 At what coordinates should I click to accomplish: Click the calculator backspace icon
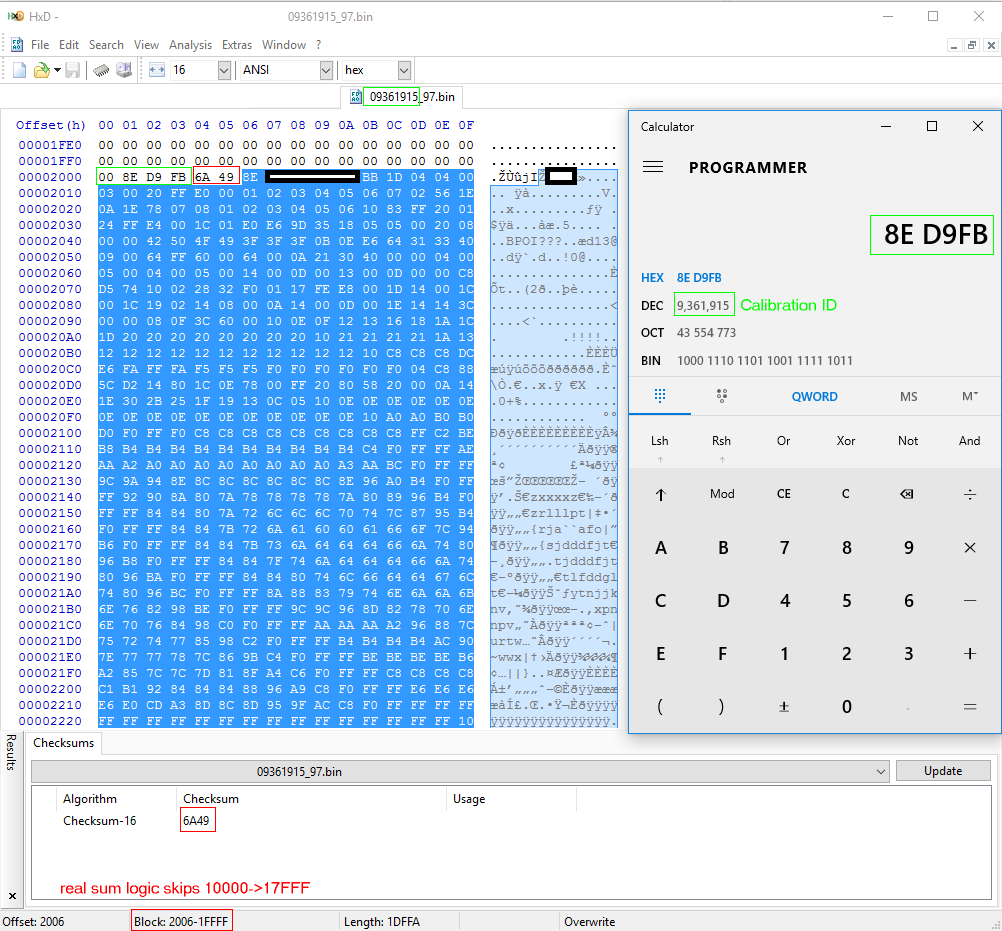907,494
